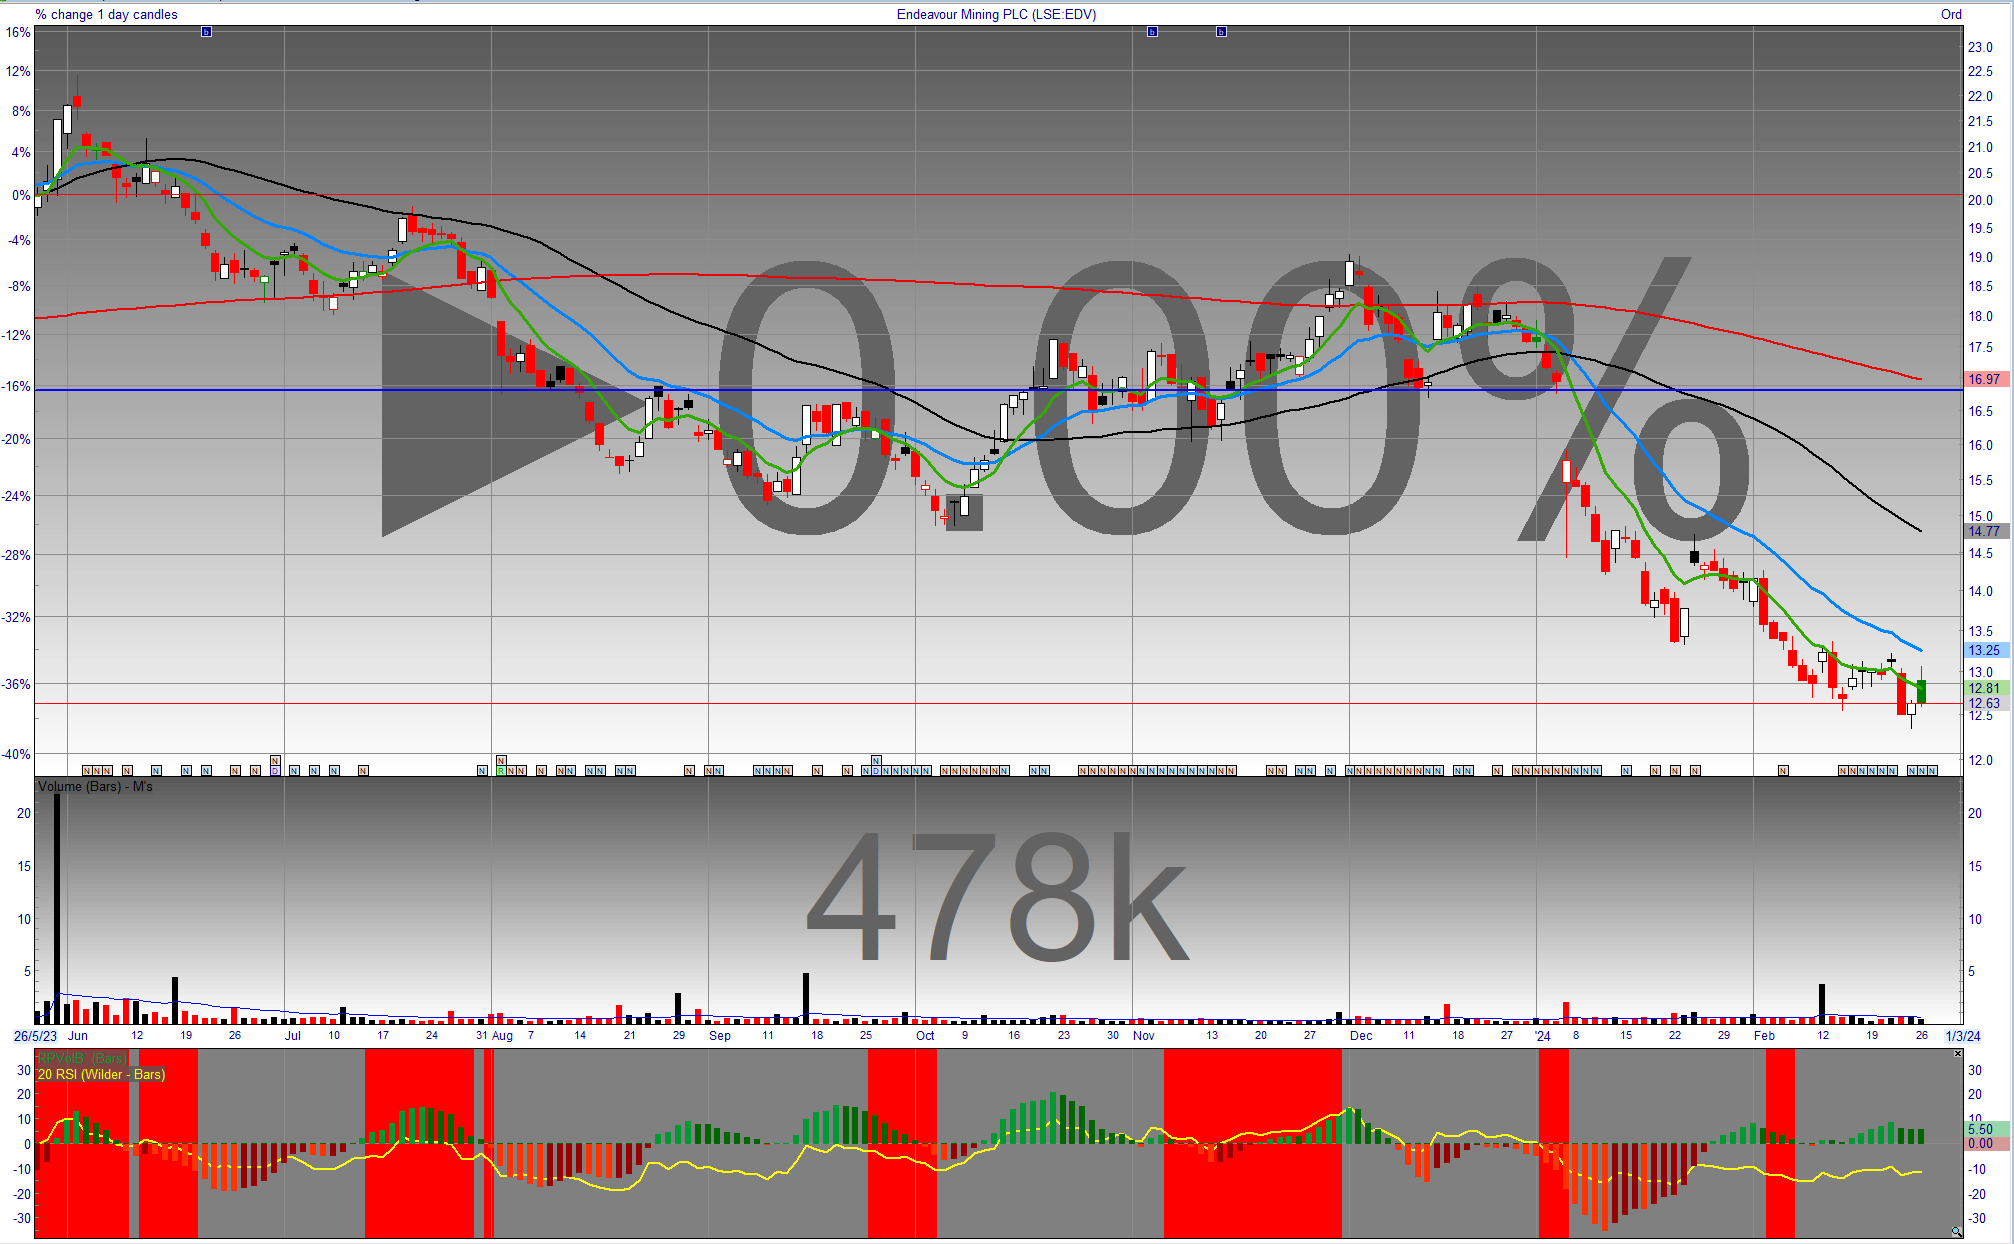
Task: Open the blue 'D' dividend flag in late June
Action: tap(275, 771)
